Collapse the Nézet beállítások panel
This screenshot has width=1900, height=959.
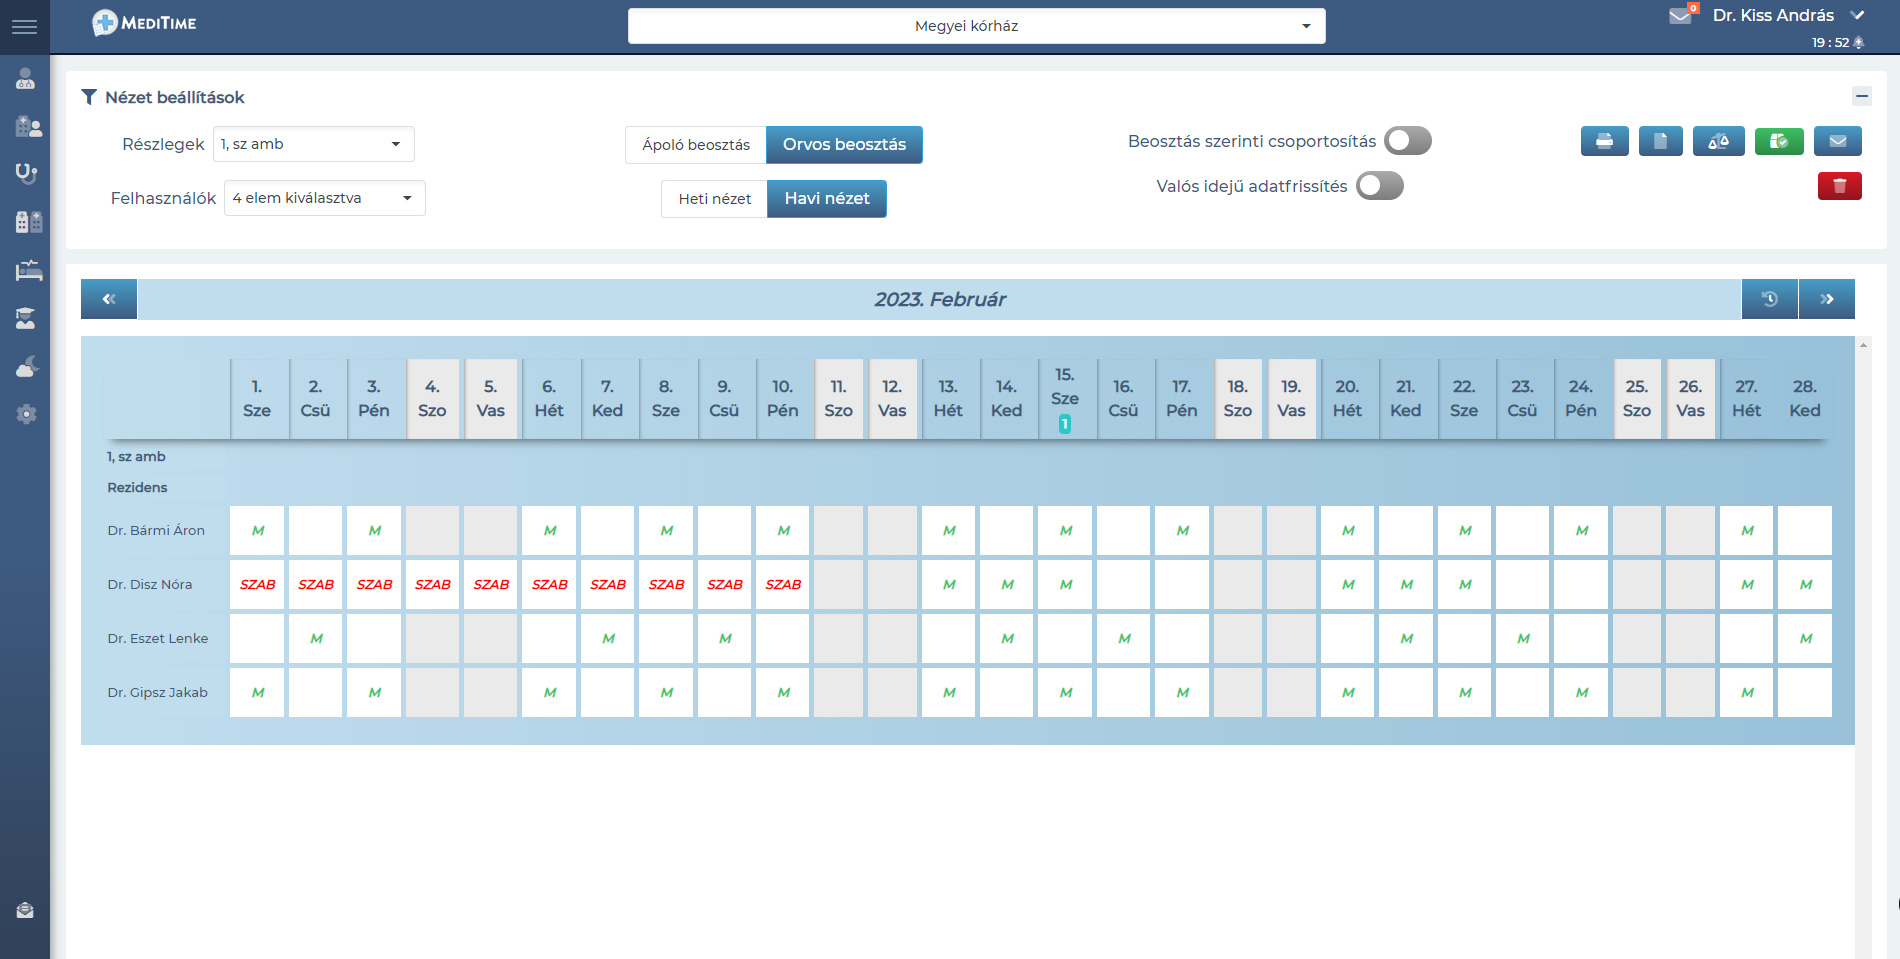(1861, 96)
